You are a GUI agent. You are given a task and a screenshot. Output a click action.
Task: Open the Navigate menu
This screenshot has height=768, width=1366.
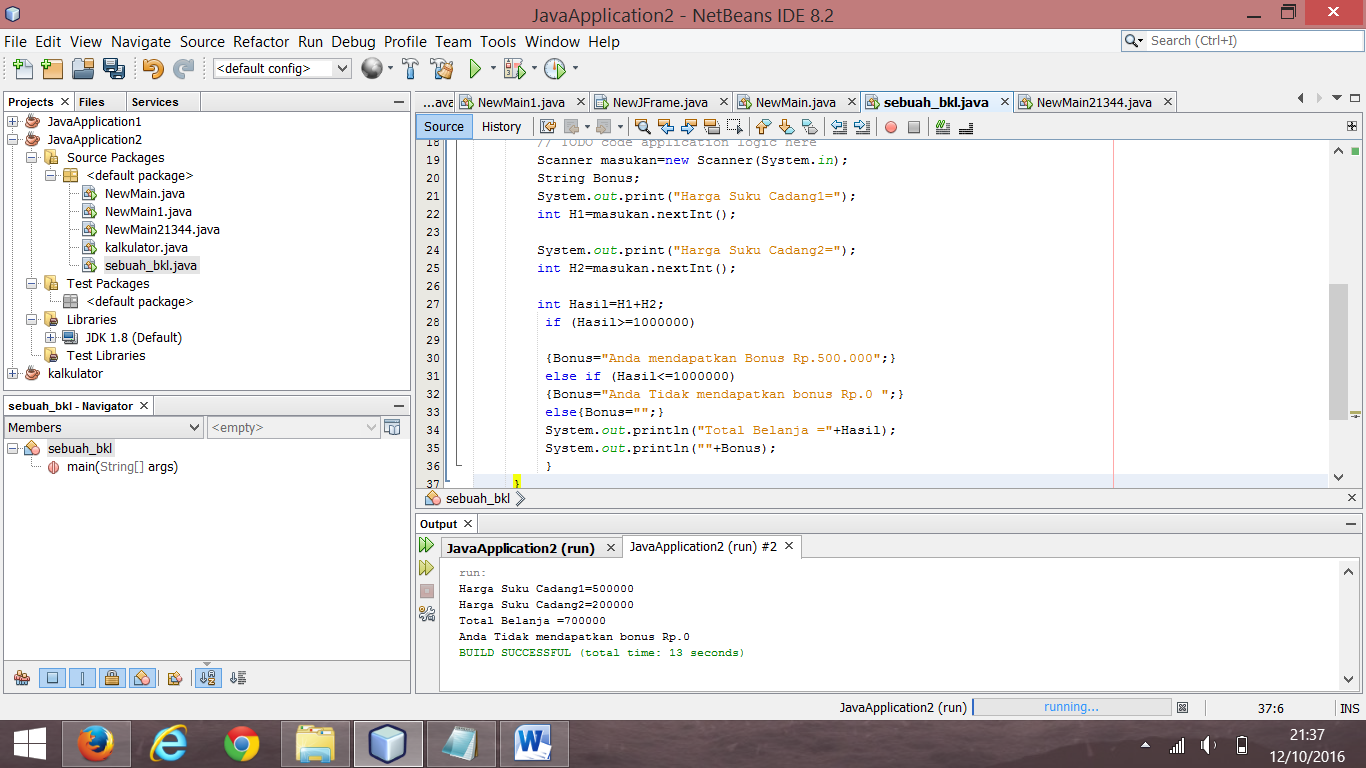(141, 42)
